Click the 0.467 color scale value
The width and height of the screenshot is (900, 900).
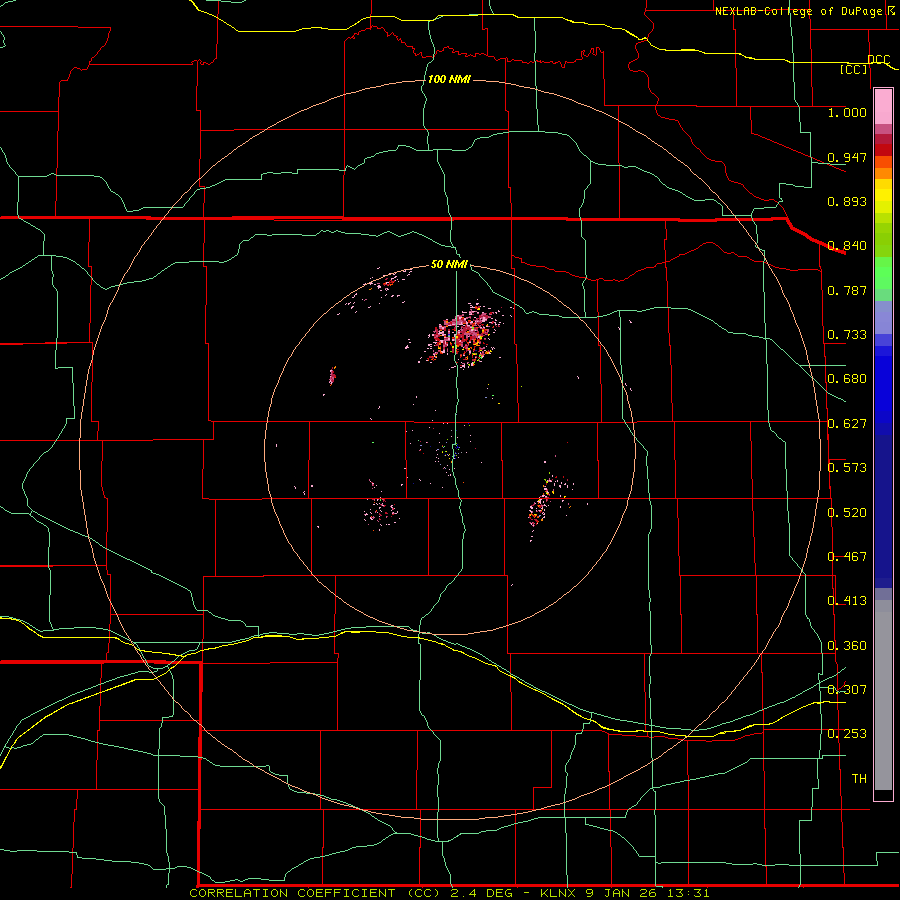tap(847, 557)
